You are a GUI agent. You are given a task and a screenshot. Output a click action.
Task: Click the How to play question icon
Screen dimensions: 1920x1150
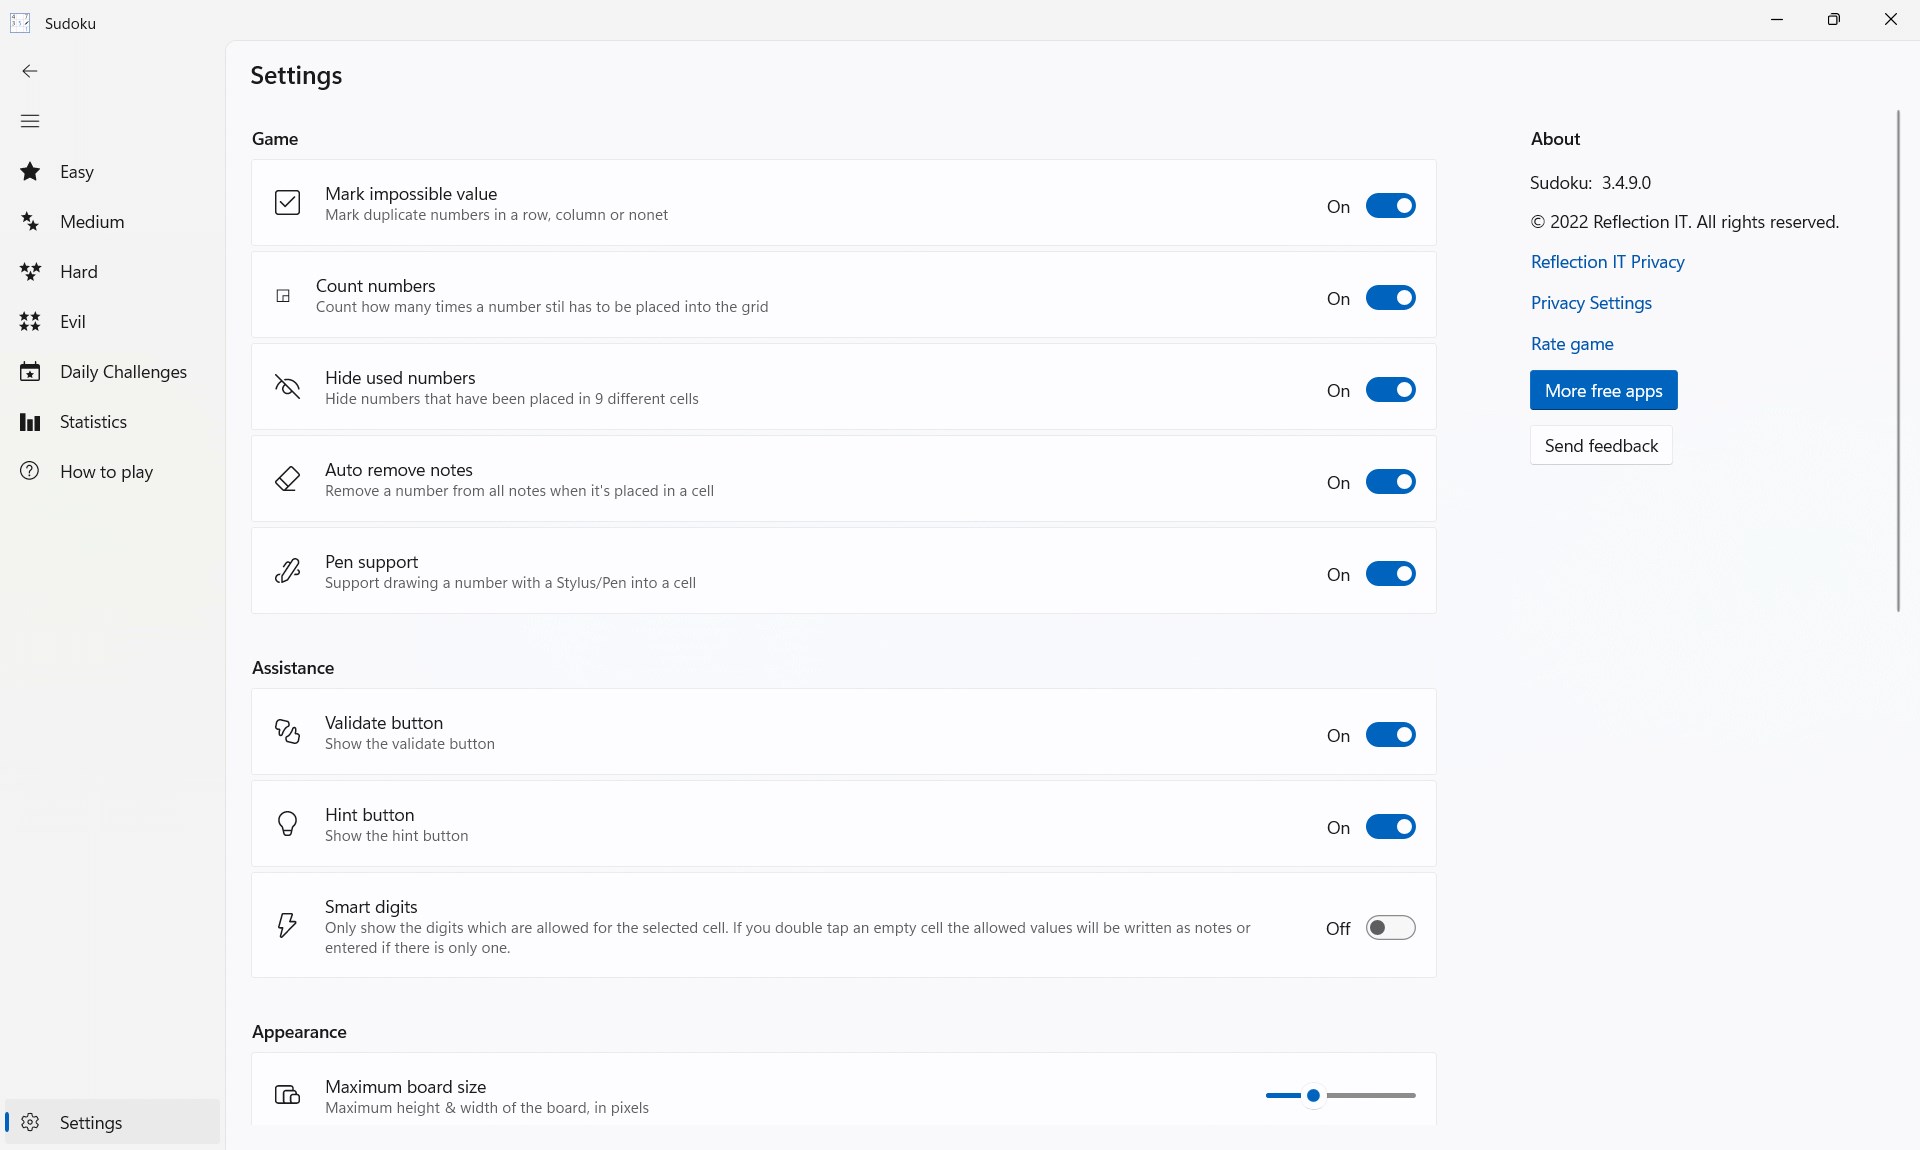(x=30, y=471)
